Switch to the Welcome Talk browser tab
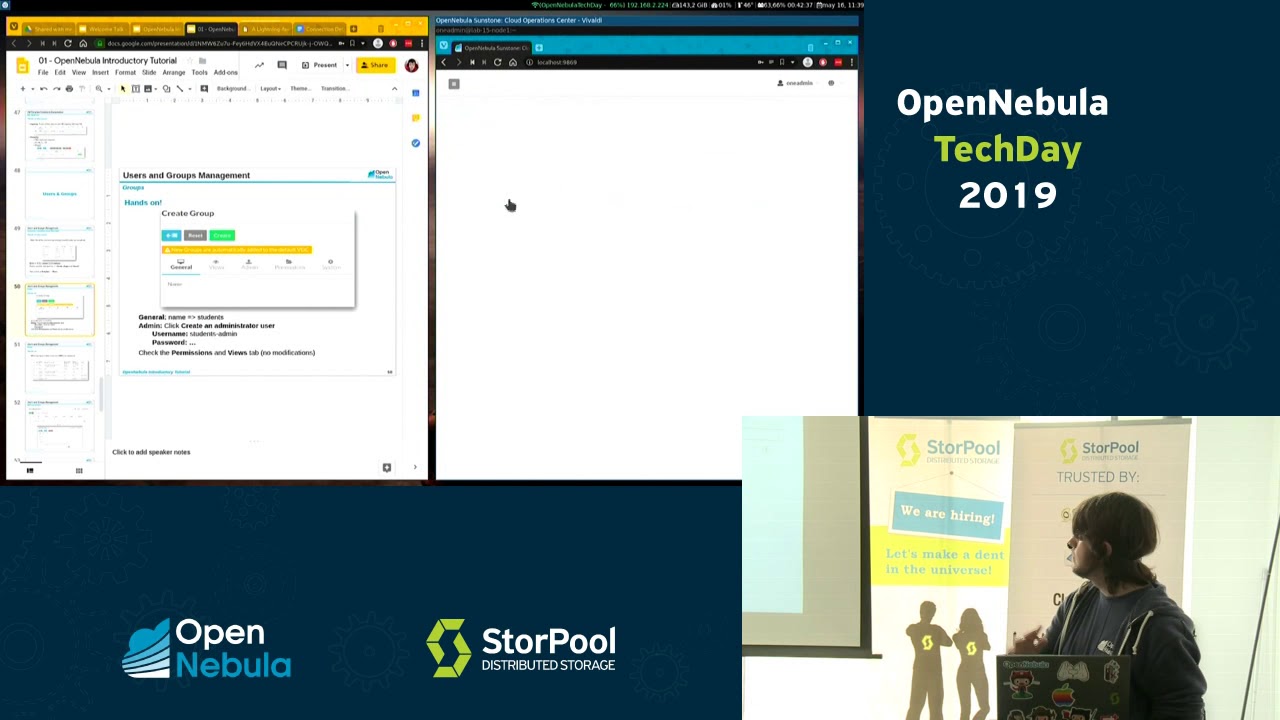 point(103,29)
